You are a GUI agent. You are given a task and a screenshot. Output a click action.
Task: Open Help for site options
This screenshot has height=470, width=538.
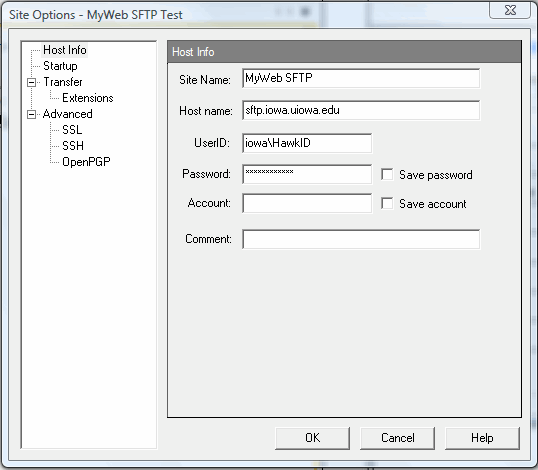click(482, 438)
